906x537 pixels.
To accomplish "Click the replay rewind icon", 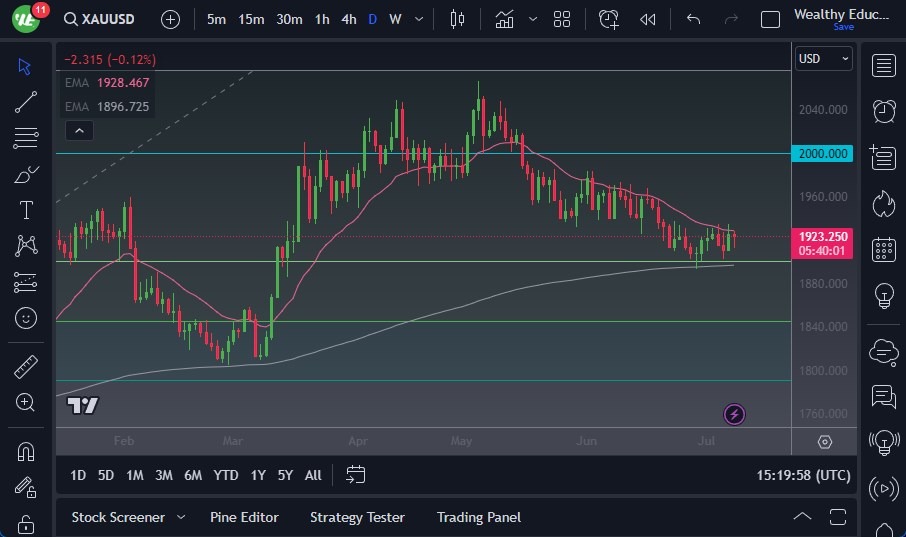I will [648, 19].
